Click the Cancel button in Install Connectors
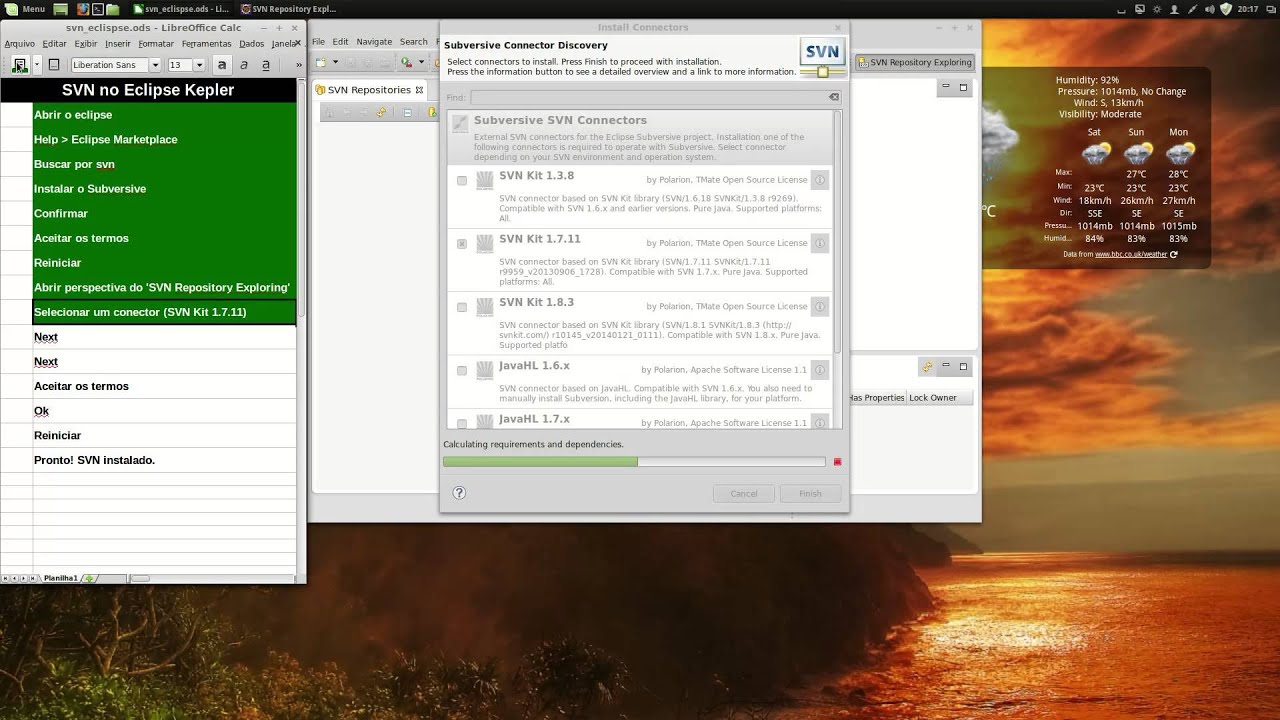Screen dimensions: 1280x720 [744, 494]
